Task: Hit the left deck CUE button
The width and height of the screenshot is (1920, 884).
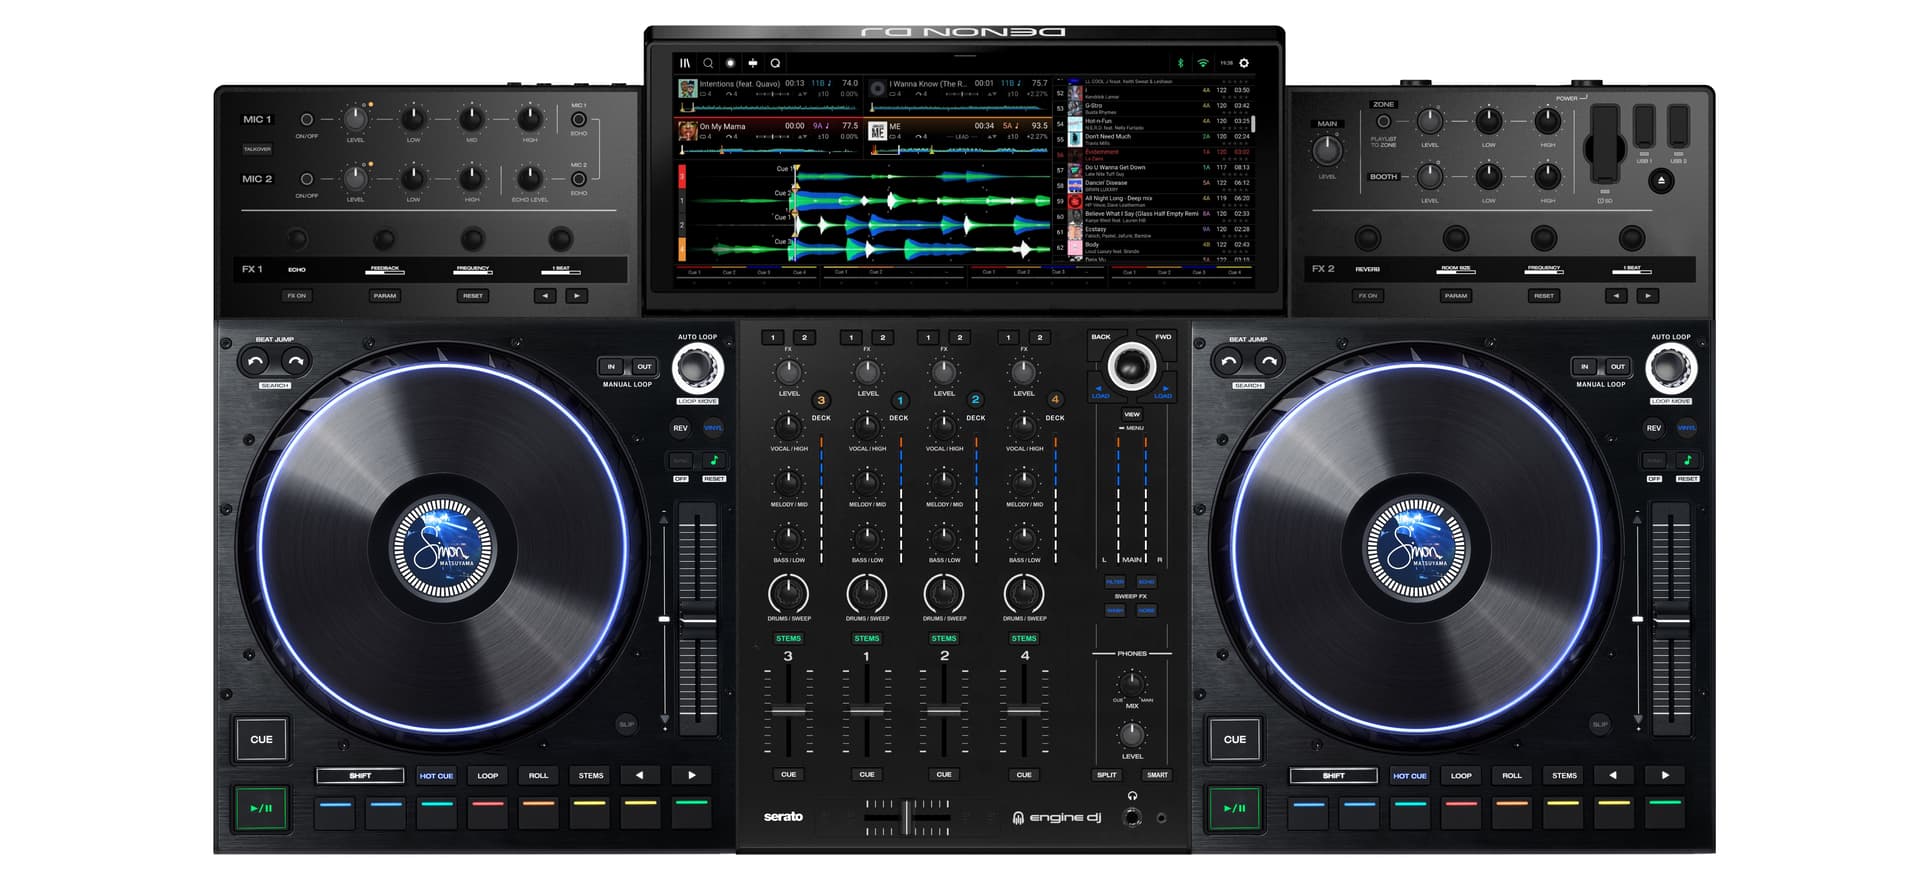Action: coord(261,740)
